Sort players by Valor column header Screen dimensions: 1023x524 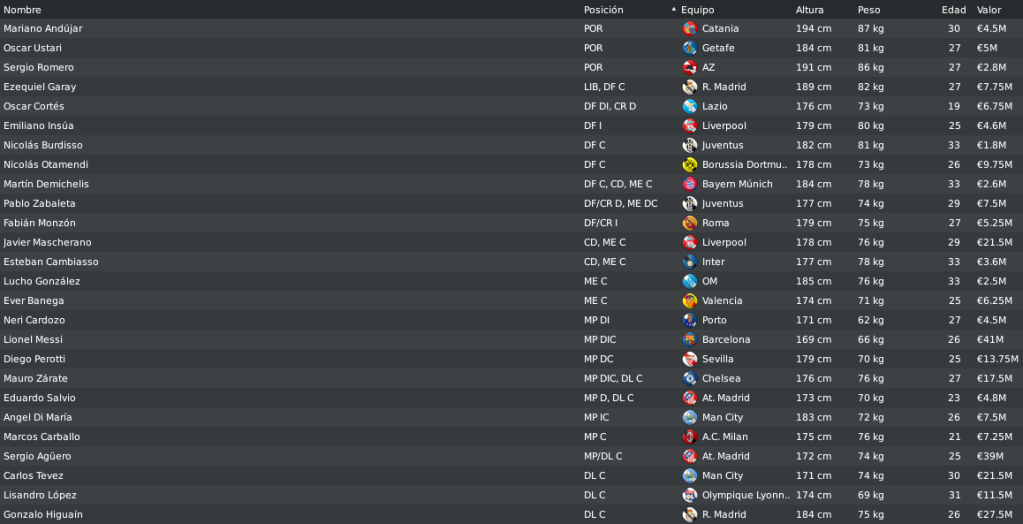coord(988,10)
